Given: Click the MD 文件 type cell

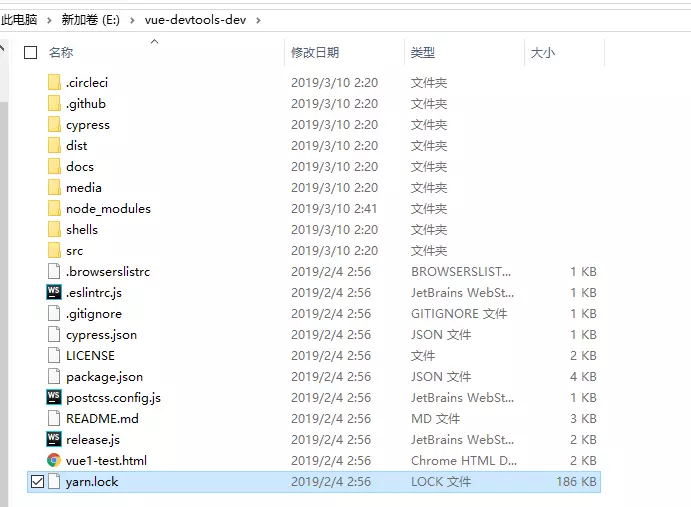Looking at the screenshot, I should [x=435, y=419].
